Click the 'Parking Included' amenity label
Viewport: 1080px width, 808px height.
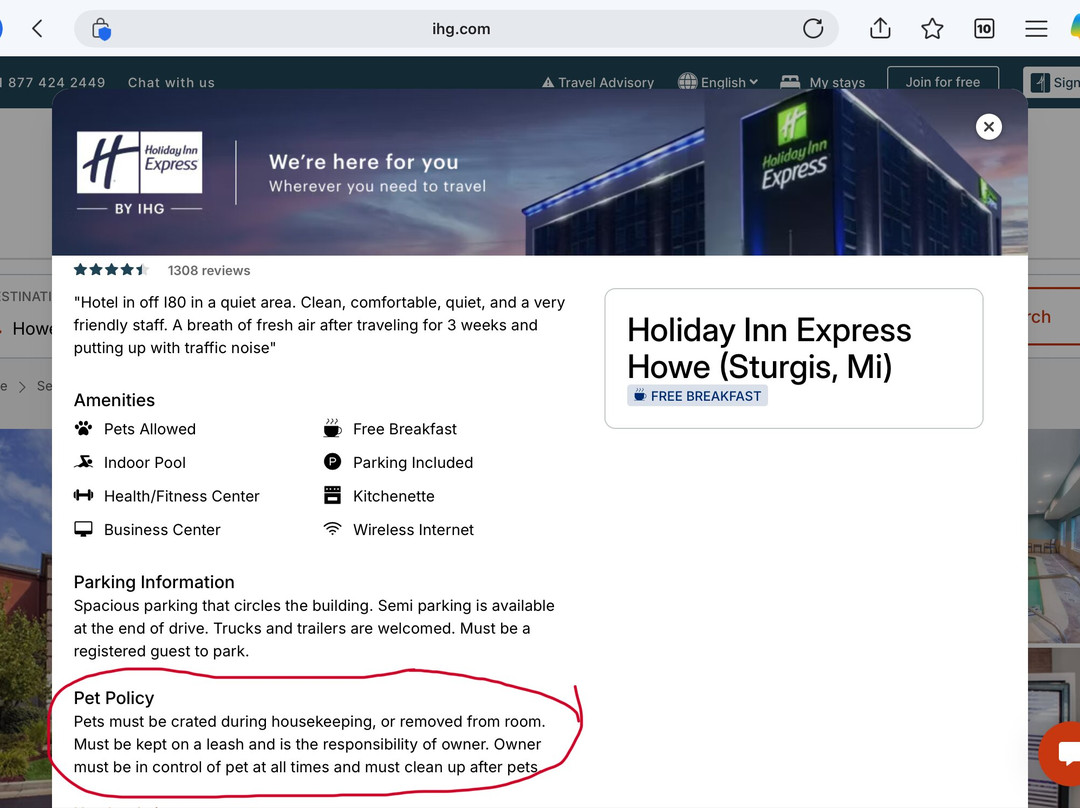tap(413, 463)
